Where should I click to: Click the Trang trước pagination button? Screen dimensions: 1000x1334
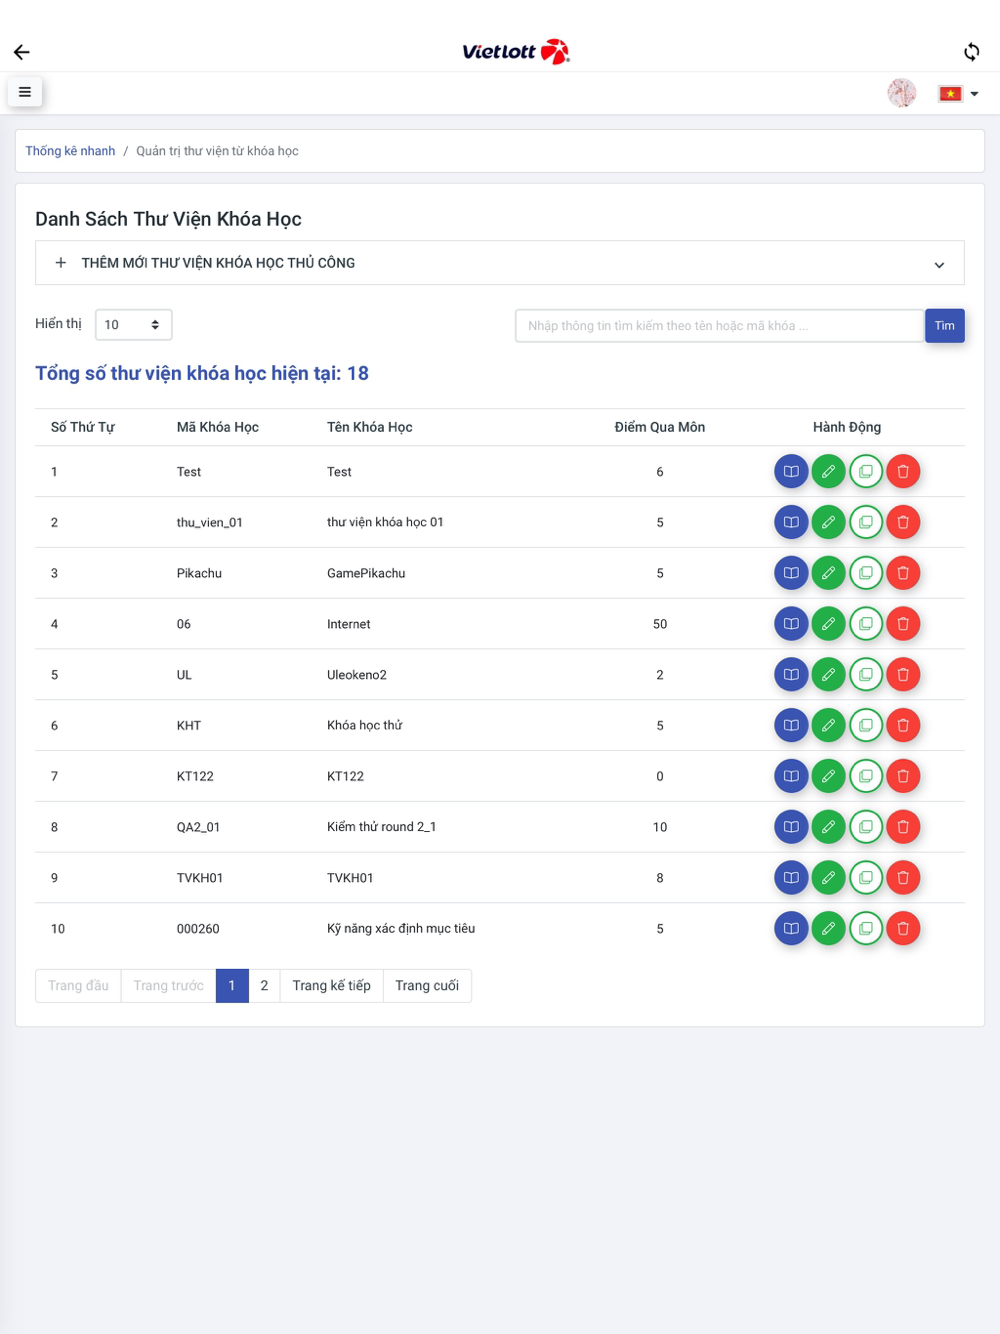(168, 986)
